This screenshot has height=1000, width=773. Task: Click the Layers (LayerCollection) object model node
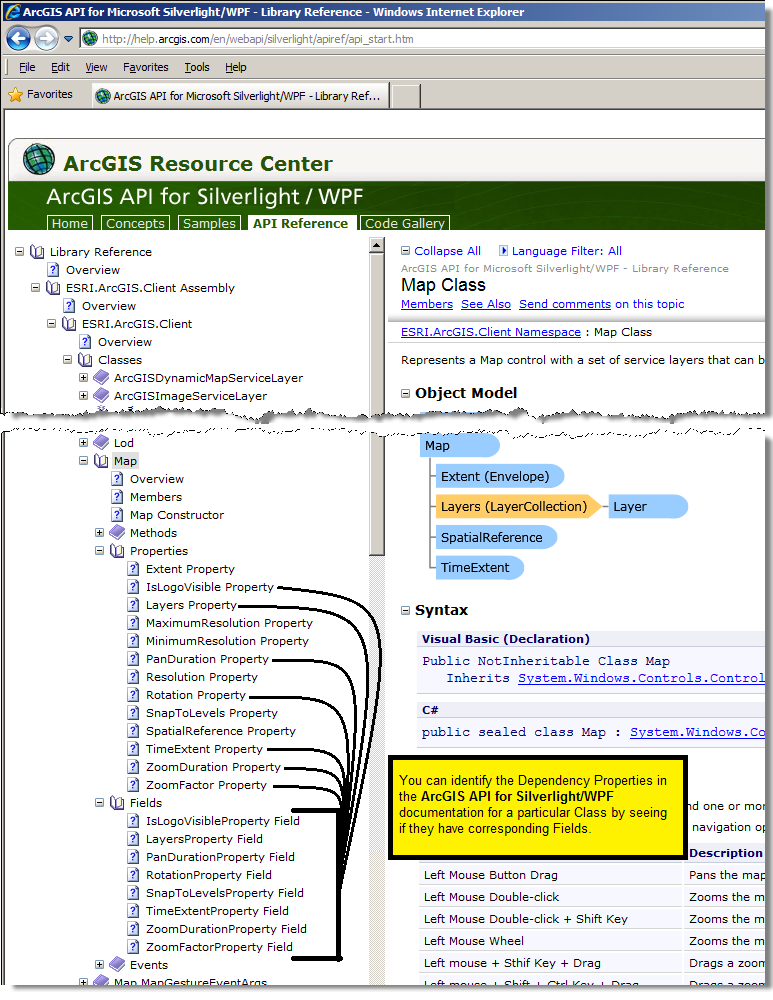[517, 506]
